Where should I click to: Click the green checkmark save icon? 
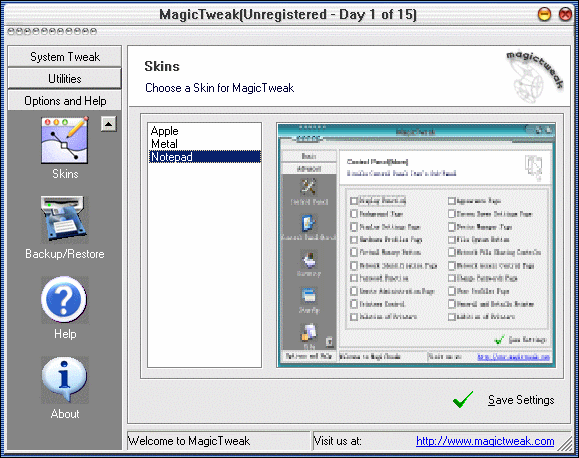coord(463,400)
